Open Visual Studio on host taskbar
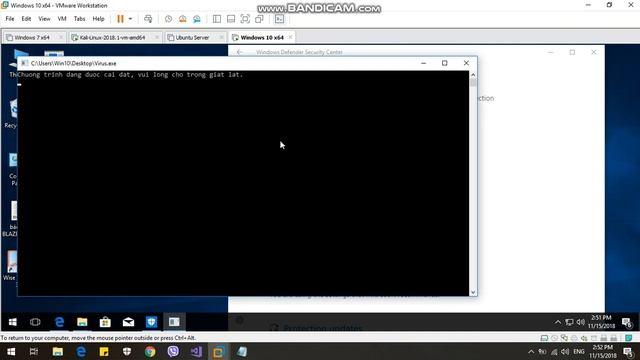 [x=196, y=352]
